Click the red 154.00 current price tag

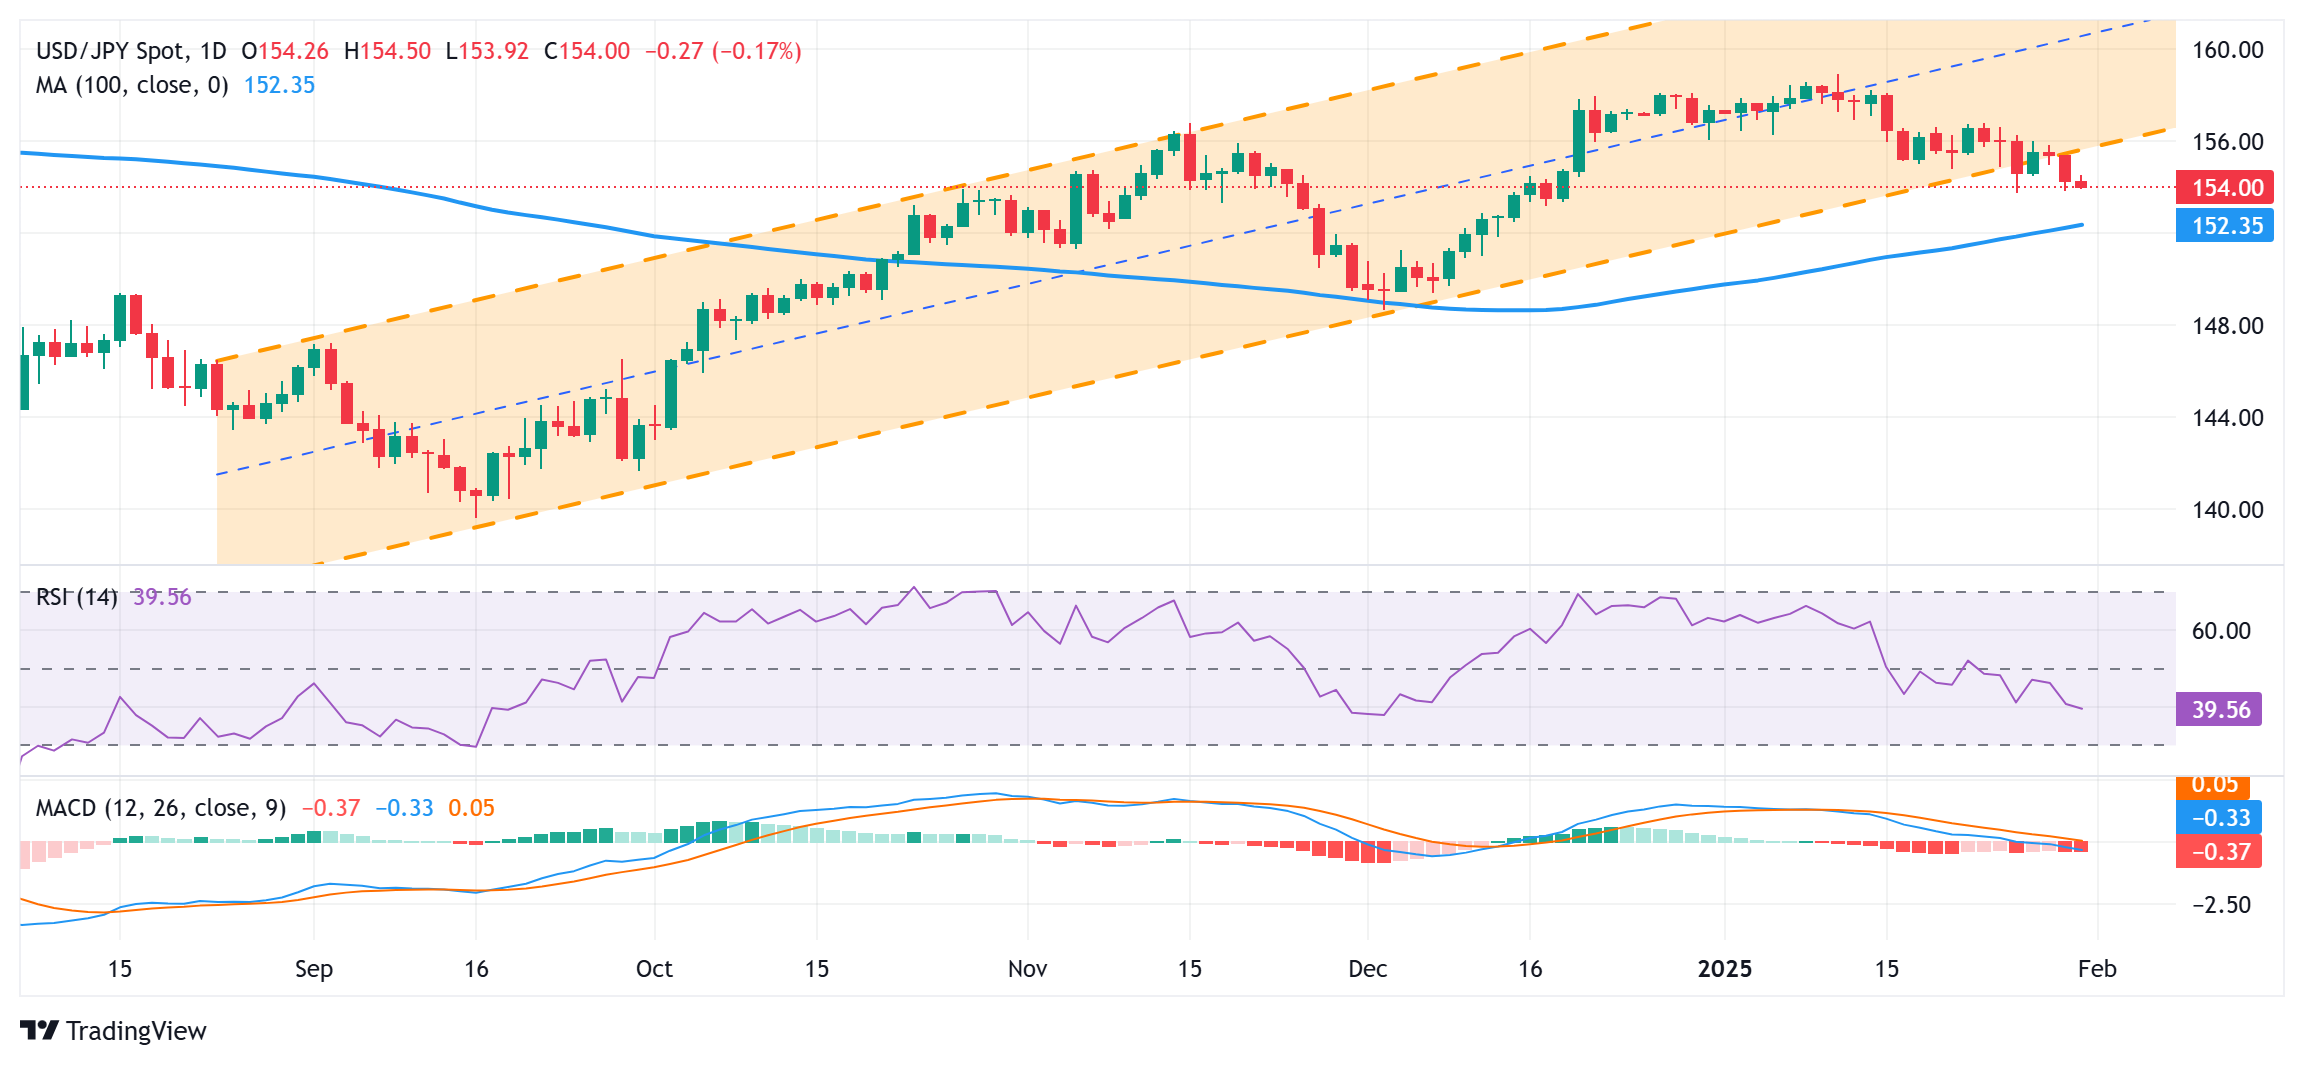[2225, 188]
